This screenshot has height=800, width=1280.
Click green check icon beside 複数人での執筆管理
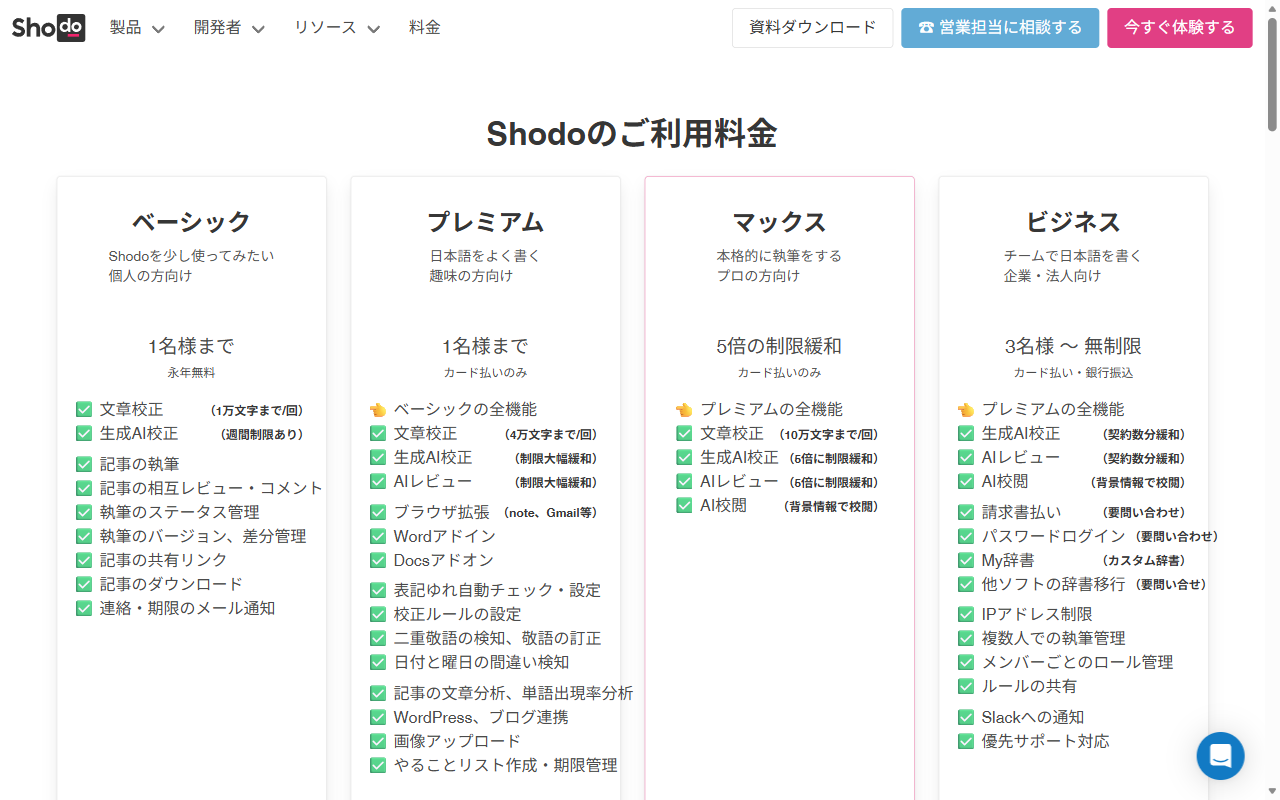point(966,638)
